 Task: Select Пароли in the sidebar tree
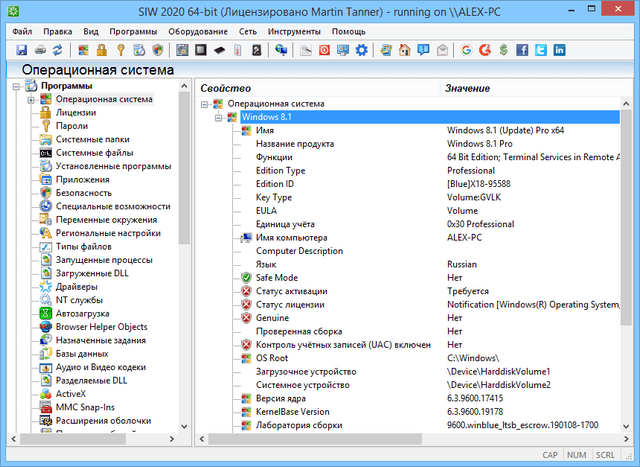click(x=72, y=126)
